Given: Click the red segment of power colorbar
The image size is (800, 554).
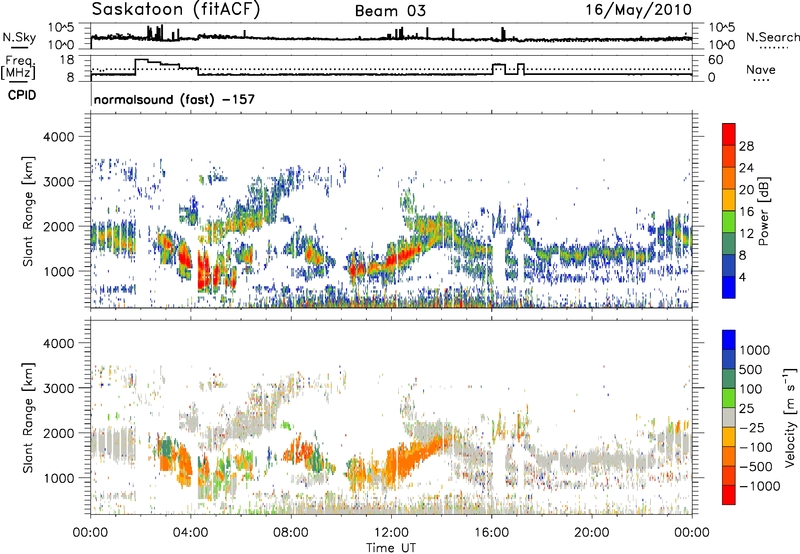Looking at the screenshot, I should coord(729,134).
